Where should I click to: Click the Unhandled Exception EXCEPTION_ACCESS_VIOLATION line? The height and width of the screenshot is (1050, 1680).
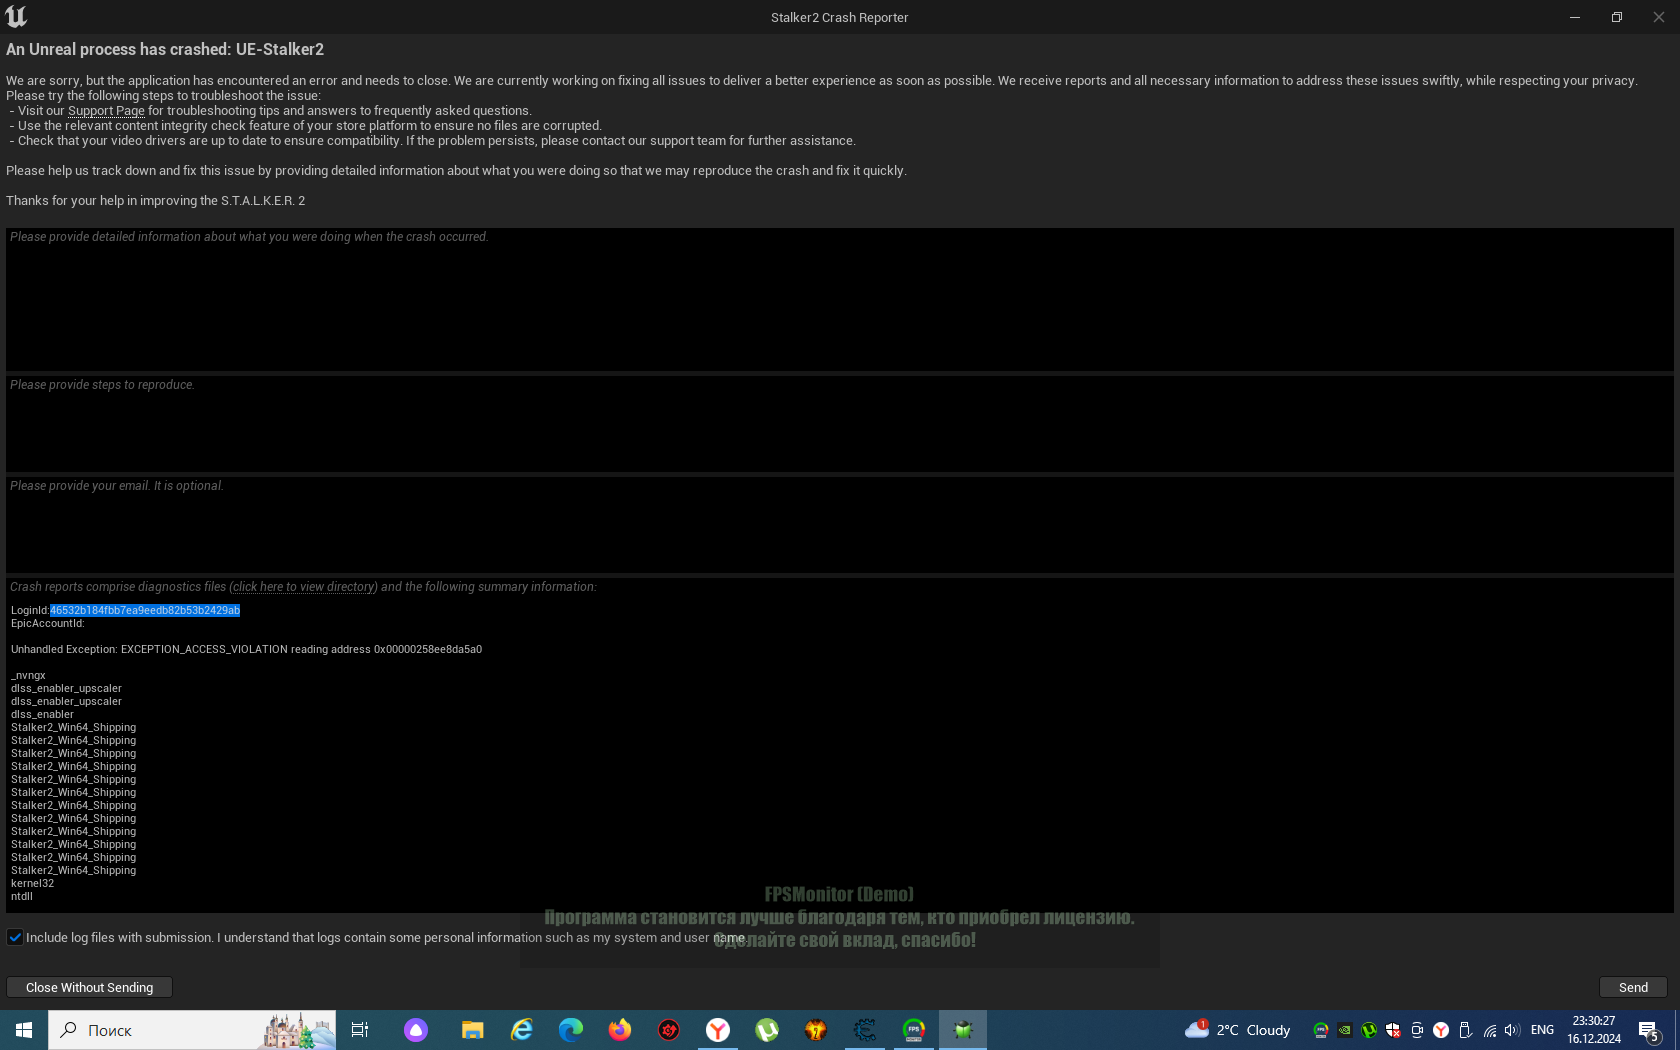tap(246, 649)
